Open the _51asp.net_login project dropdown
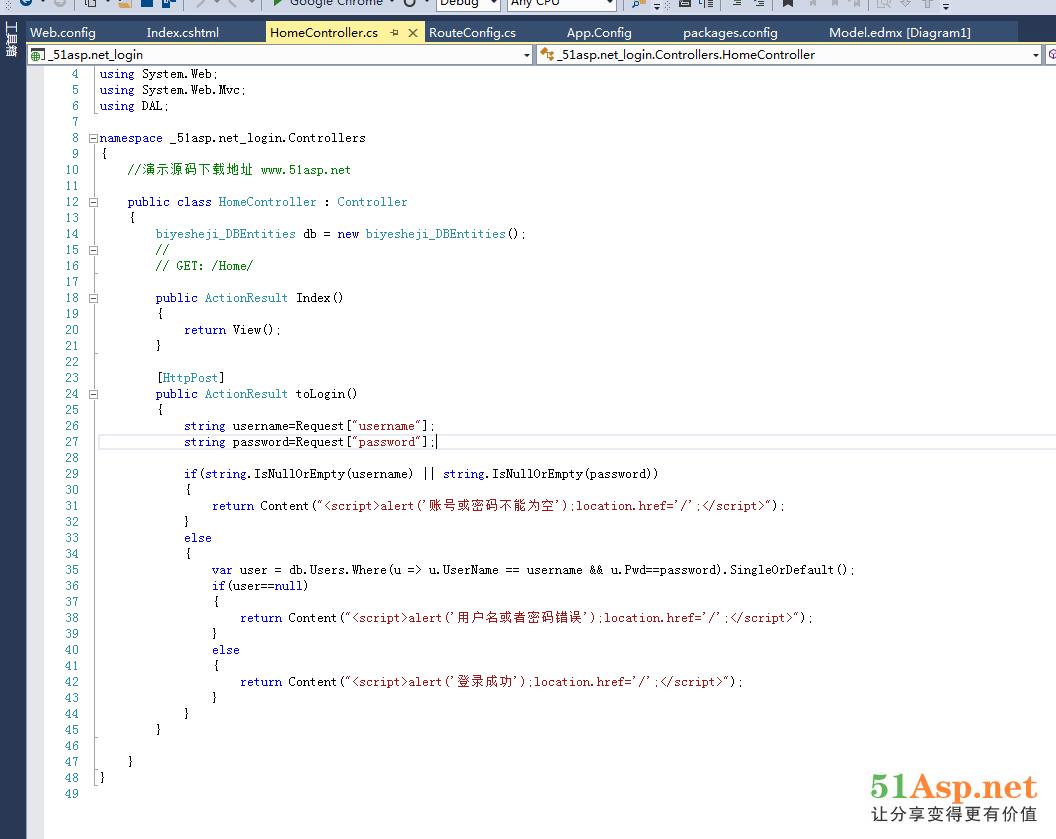1056x839 pixels. pos(527,55)
